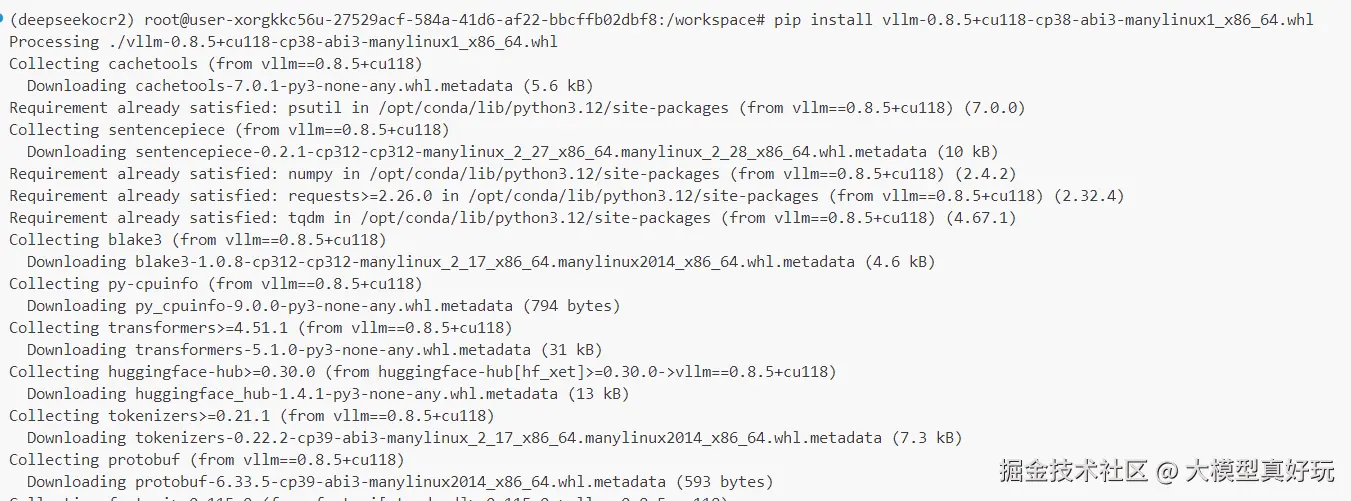
Task: Click the "Processing ./vllm-0.8.5" output line
Action: pos(283,42)
